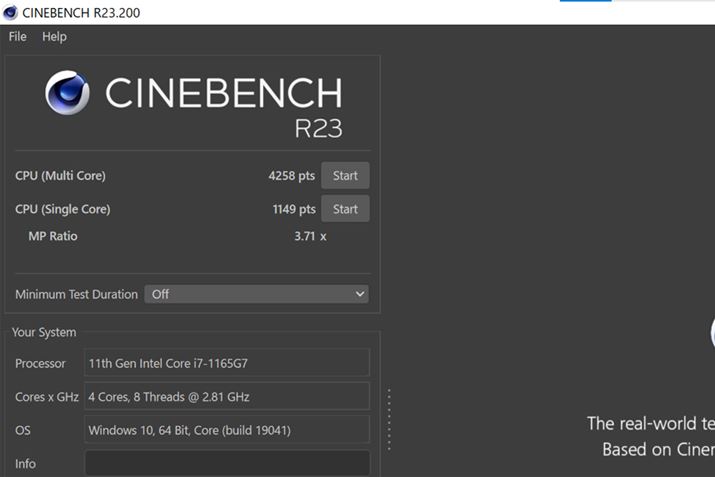This screenshot has width=715, height=477.
Task: Click the dotted panel splitter handle
Action: (389, 420)
